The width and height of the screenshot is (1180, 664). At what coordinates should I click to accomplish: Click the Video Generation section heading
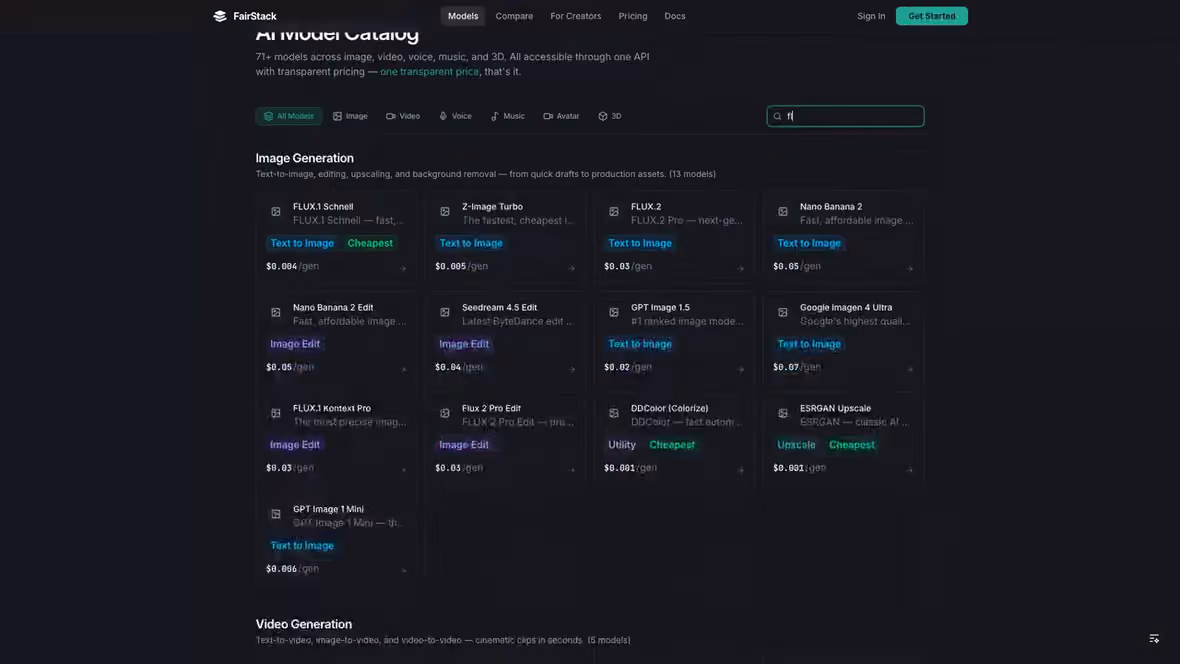click(304, 624)
